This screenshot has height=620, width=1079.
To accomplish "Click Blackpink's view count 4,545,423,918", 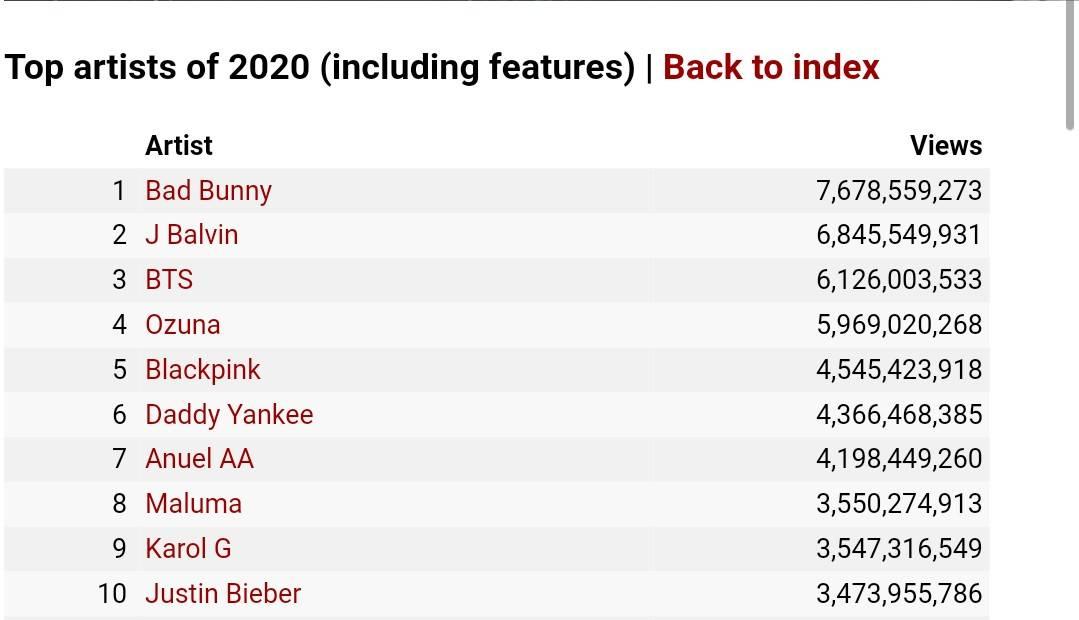I will pyautogui.click(x=899, y=370).
